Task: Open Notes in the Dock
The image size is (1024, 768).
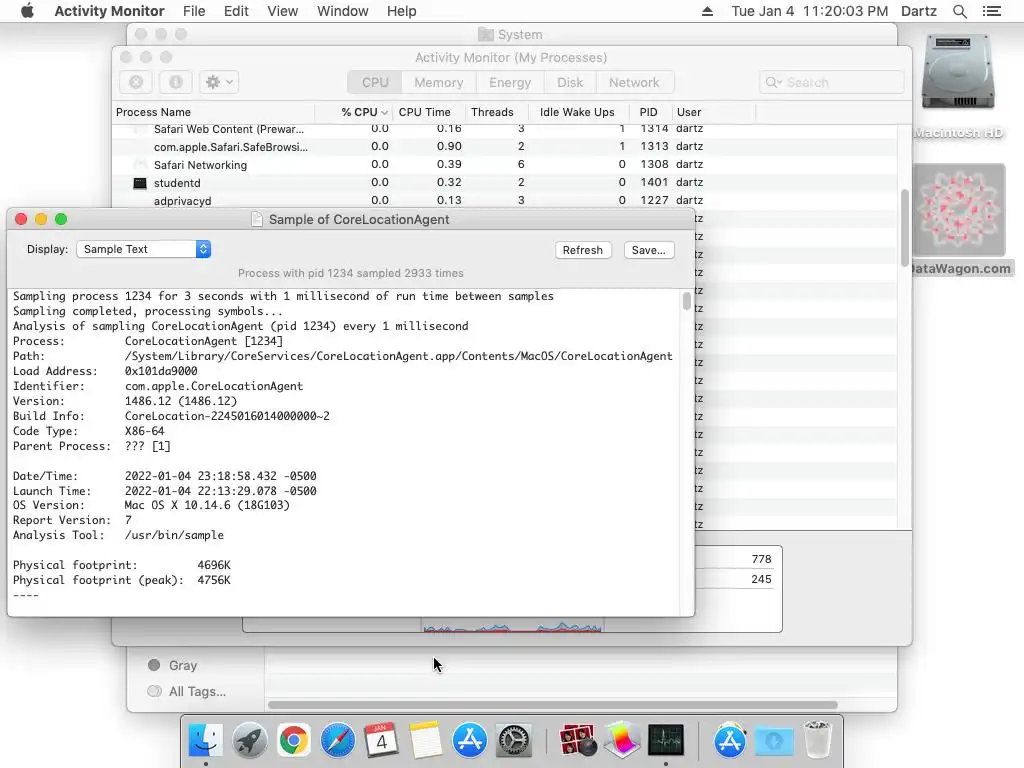Action: 425,740
